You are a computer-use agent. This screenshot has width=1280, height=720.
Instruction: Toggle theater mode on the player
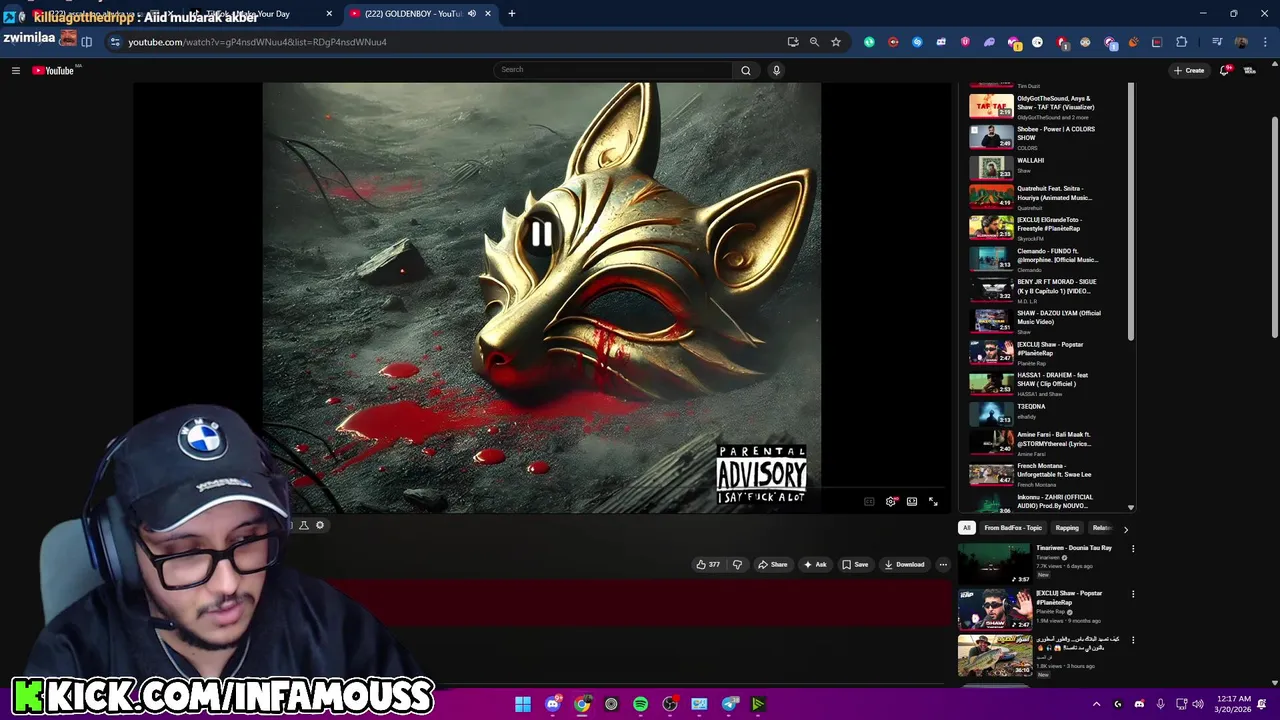(x=912, y=502)
